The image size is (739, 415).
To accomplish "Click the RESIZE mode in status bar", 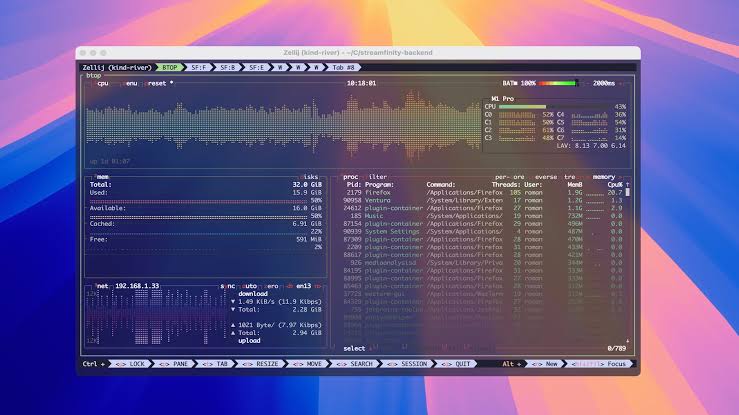I will pyautogui.click(x=261, y=364).
